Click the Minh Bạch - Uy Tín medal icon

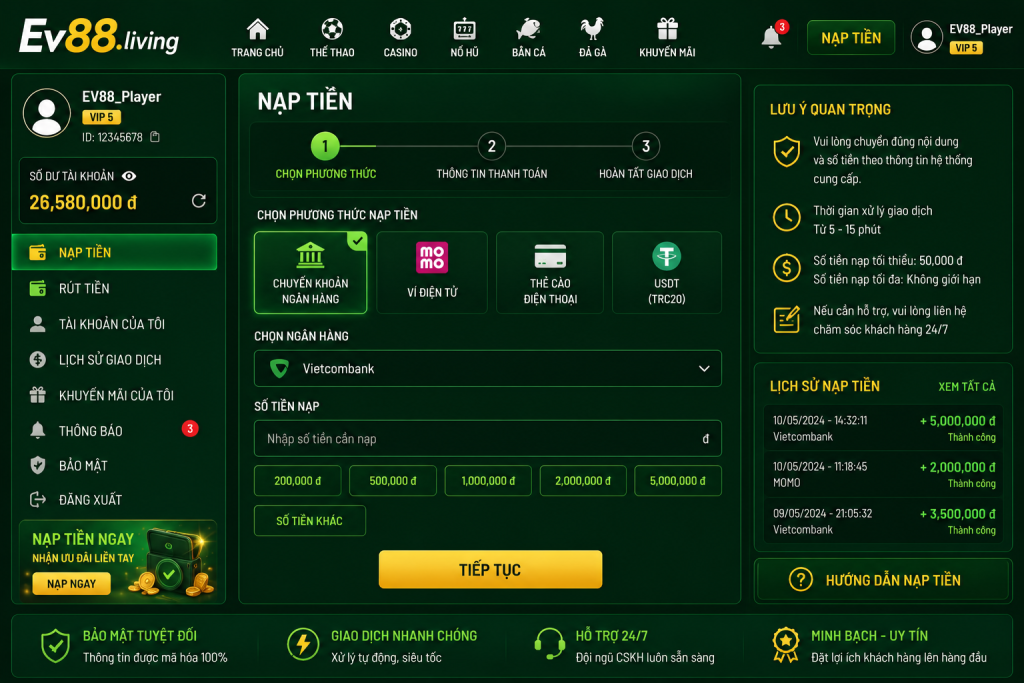coord(786,646)
